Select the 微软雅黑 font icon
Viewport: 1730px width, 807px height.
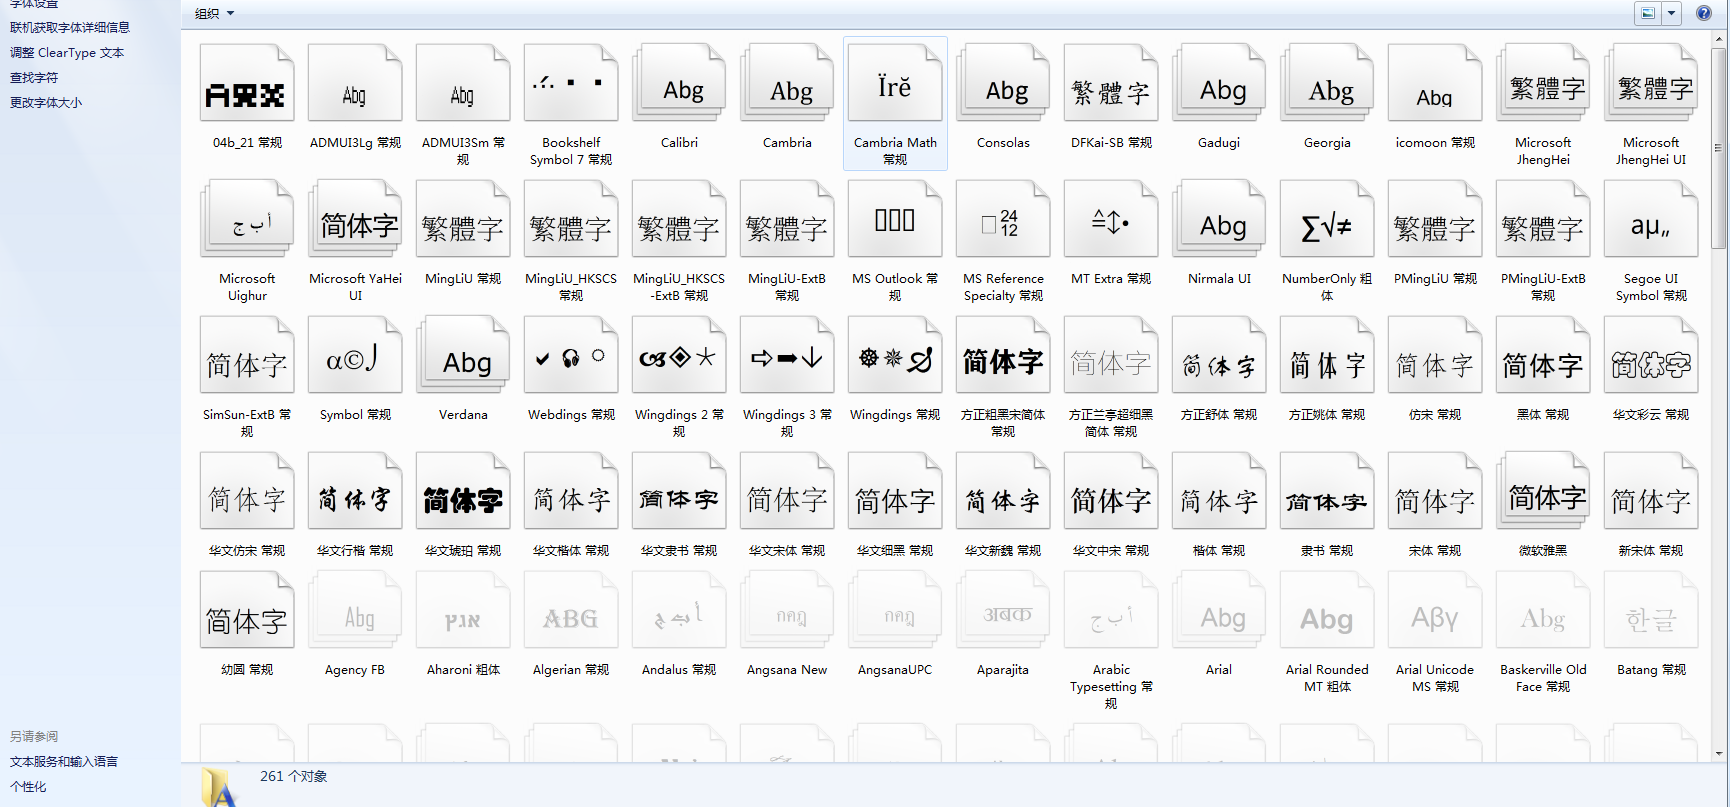pyautogui.click(x=1543, y=491)
